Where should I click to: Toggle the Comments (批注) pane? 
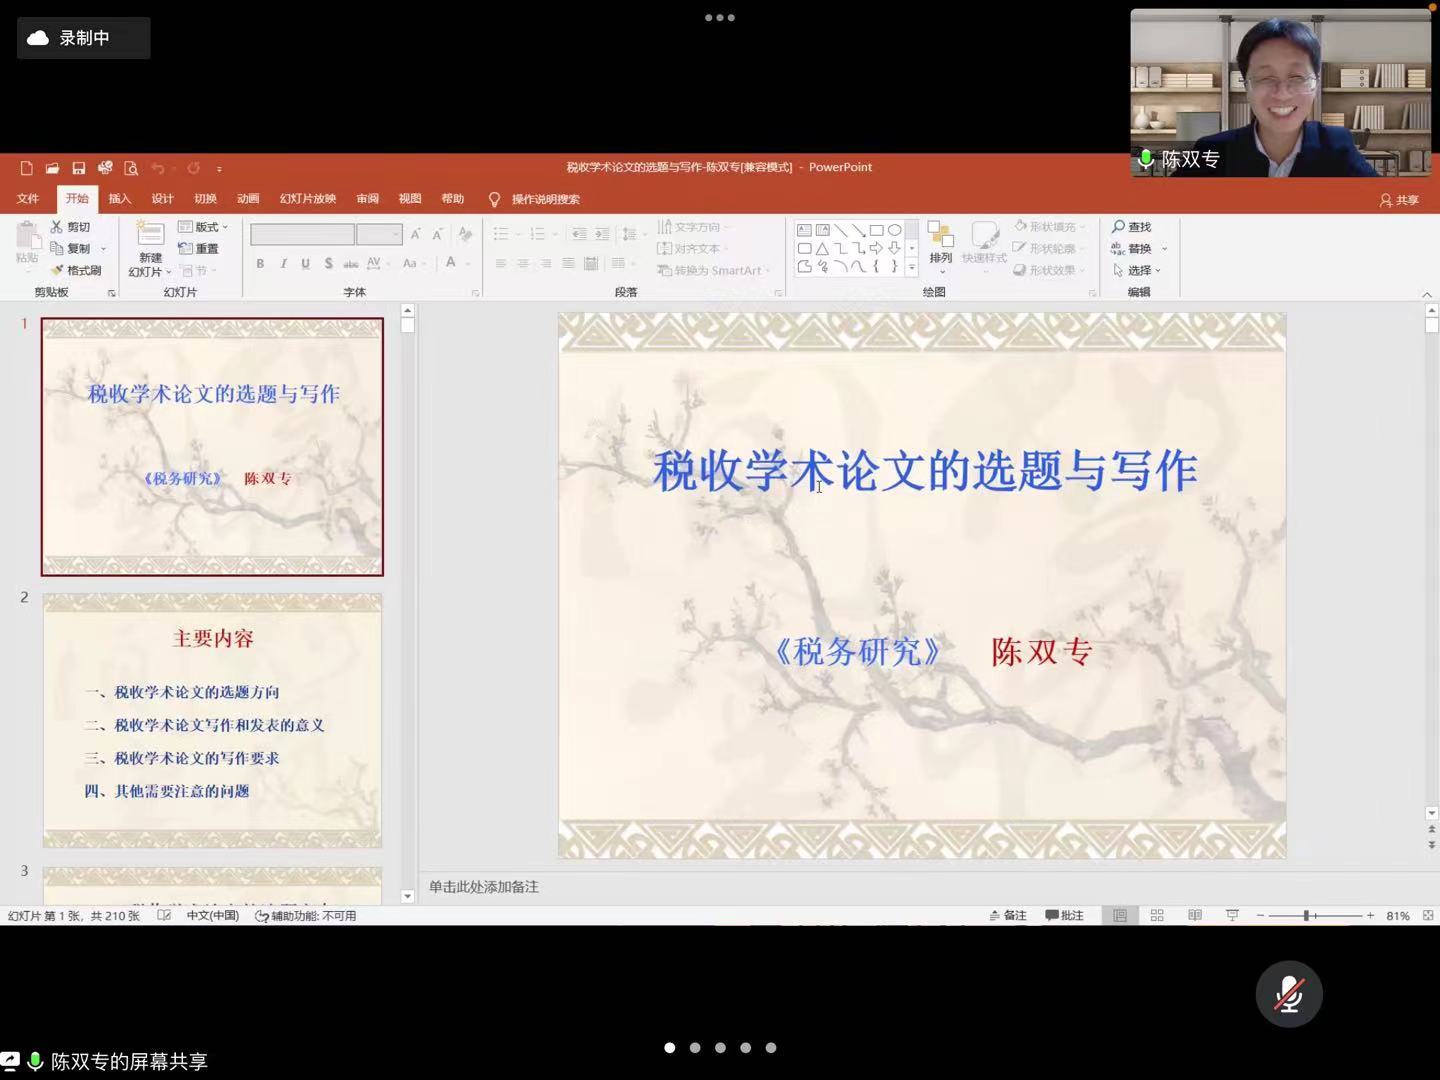[x=1064, y=915]
